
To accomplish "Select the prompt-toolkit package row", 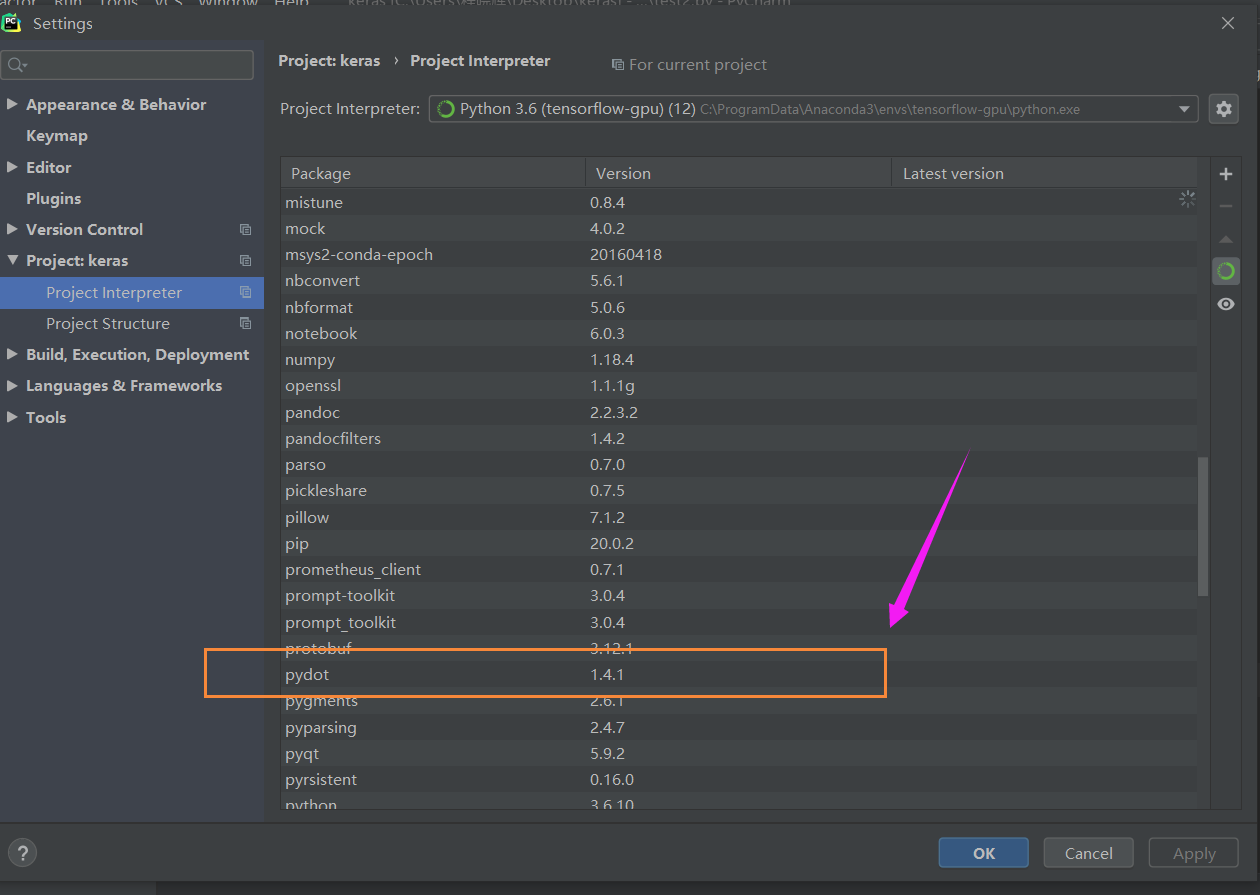I will click(x=739, y=595).
